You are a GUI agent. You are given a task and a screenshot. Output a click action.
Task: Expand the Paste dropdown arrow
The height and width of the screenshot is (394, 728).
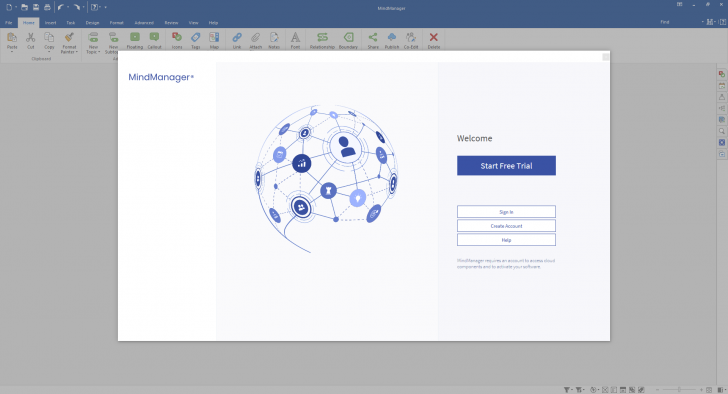12,52
